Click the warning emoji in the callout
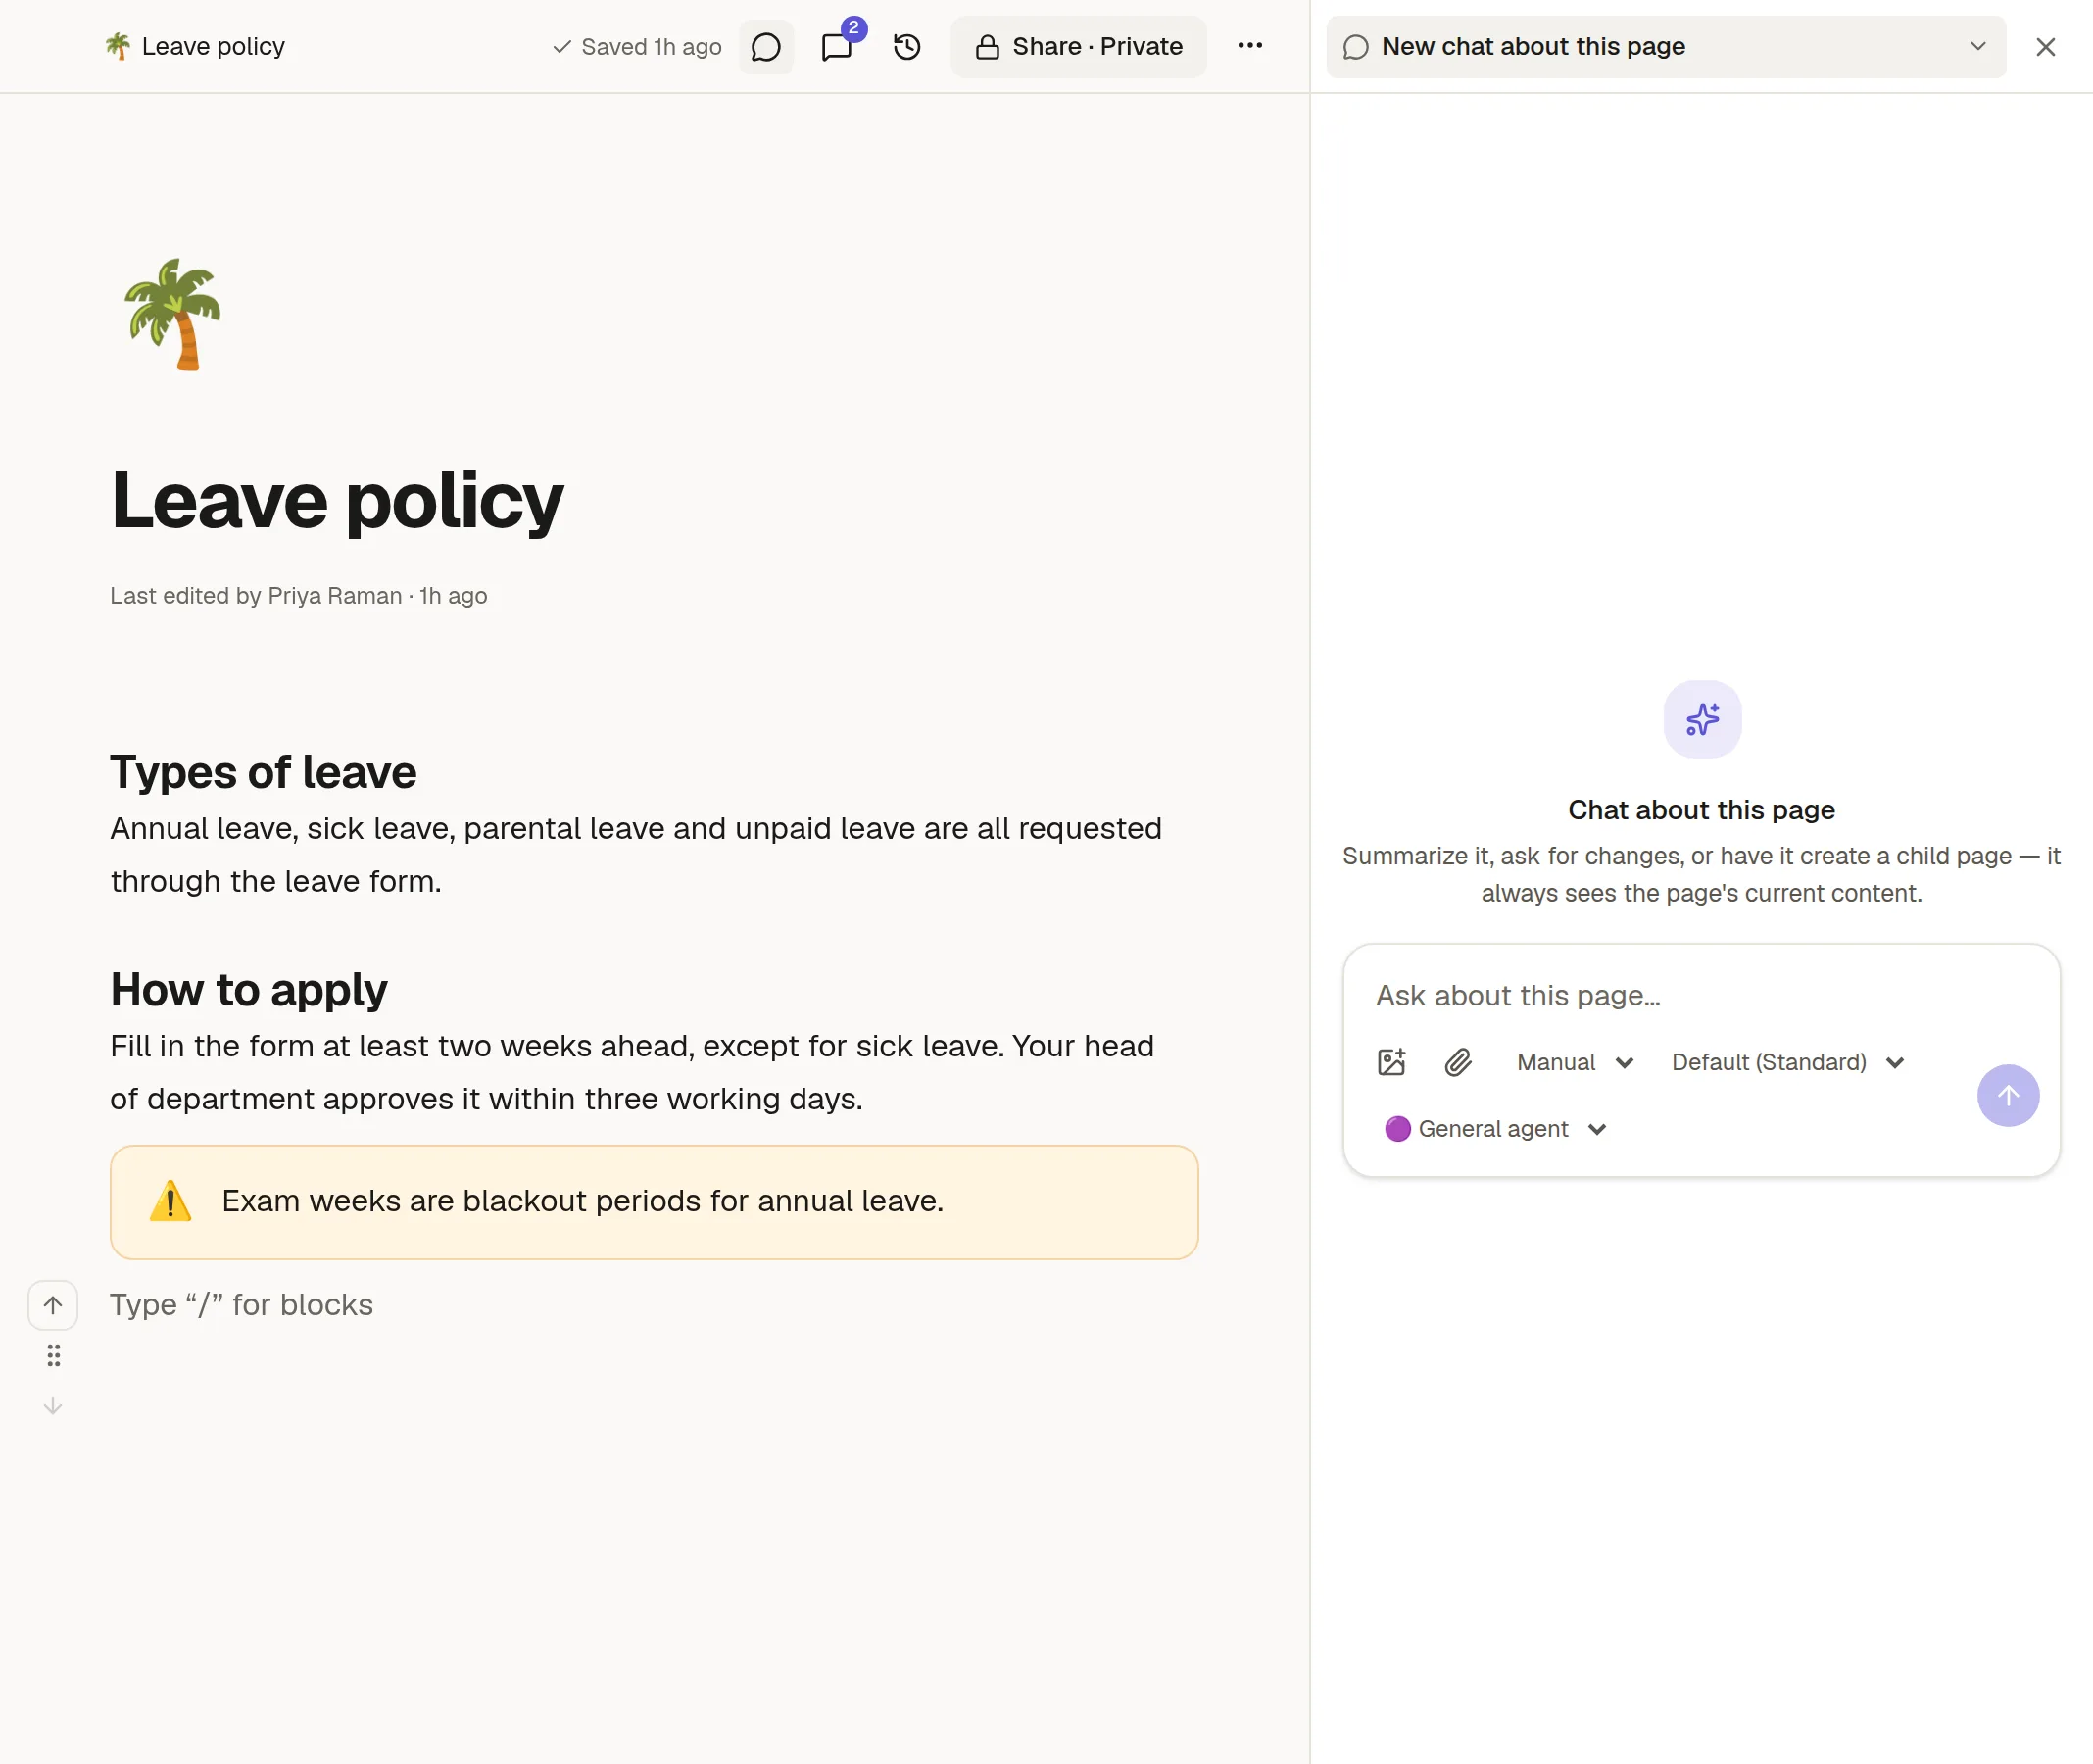 pos(170,1201)
